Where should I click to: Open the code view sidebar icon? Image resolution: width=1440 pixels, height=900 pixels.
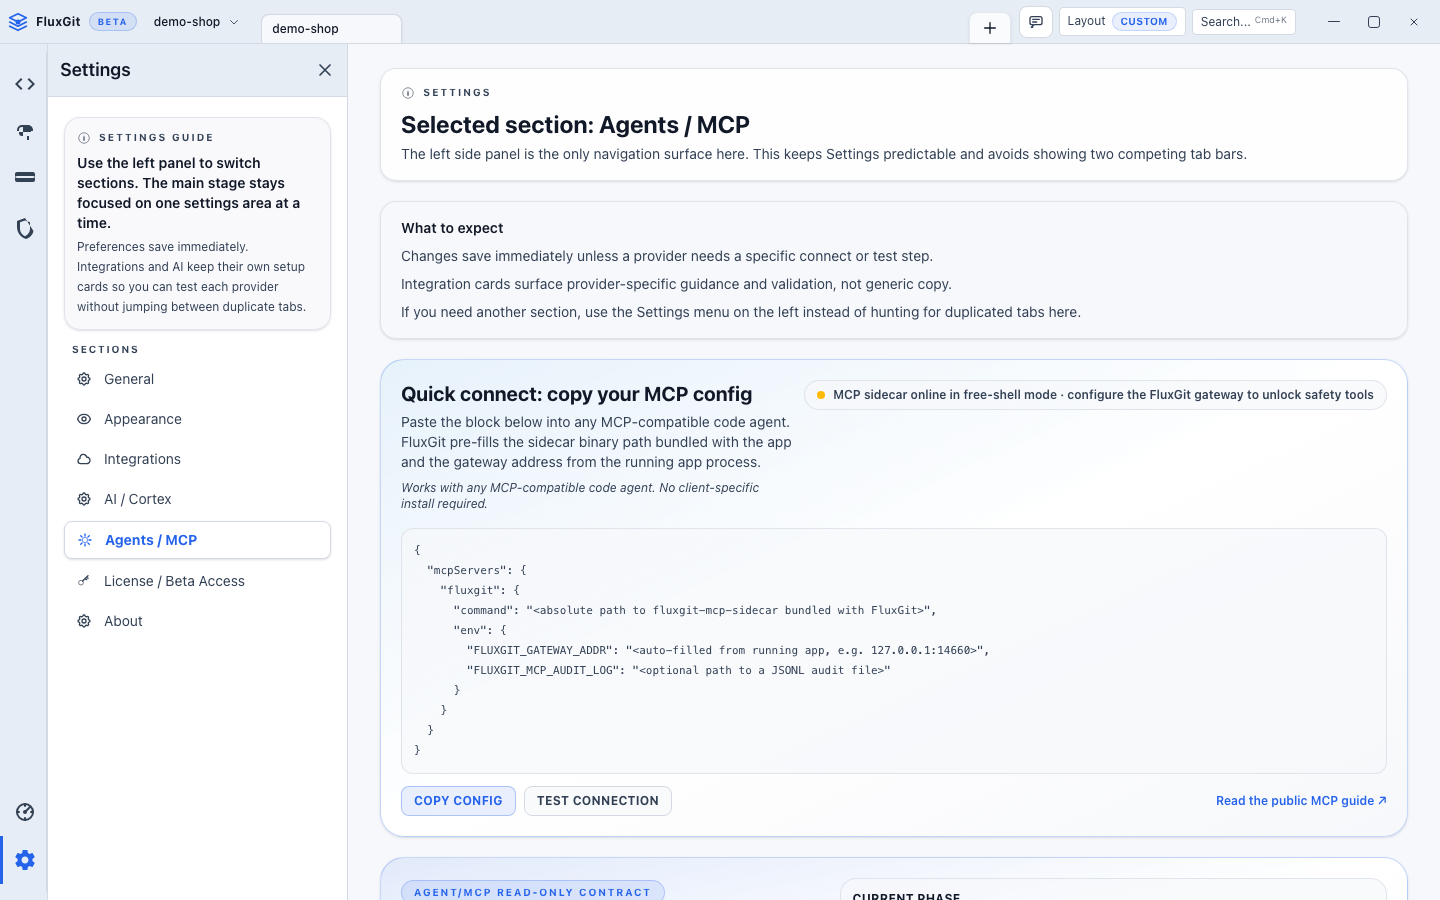(x=25, y=84)
